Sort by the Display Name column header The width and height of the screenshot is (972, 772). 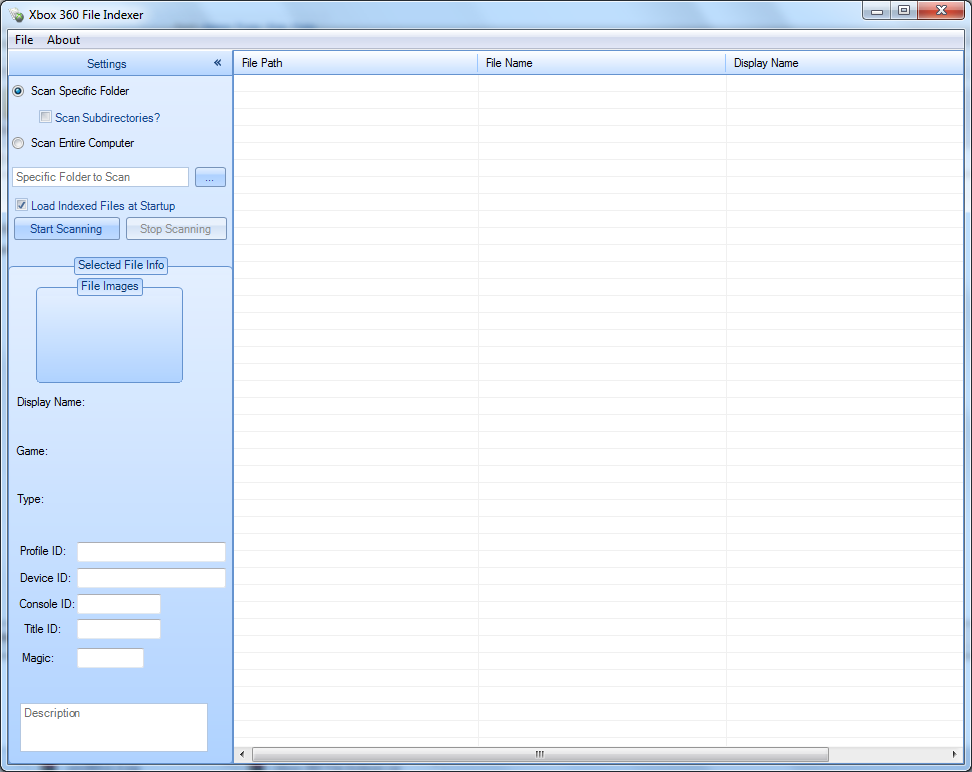pos(844,63)
